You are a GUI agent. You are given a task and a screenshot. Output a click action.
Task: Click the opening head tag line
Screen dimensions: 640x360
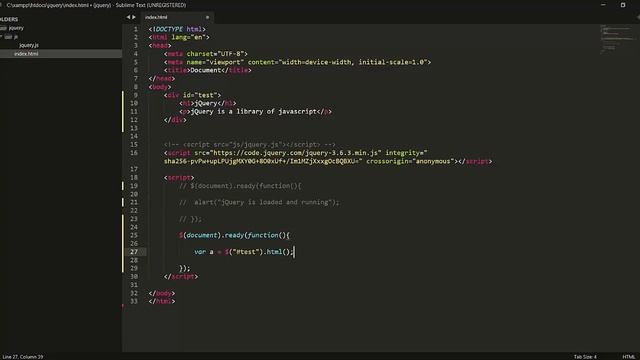tap(160, 46)
